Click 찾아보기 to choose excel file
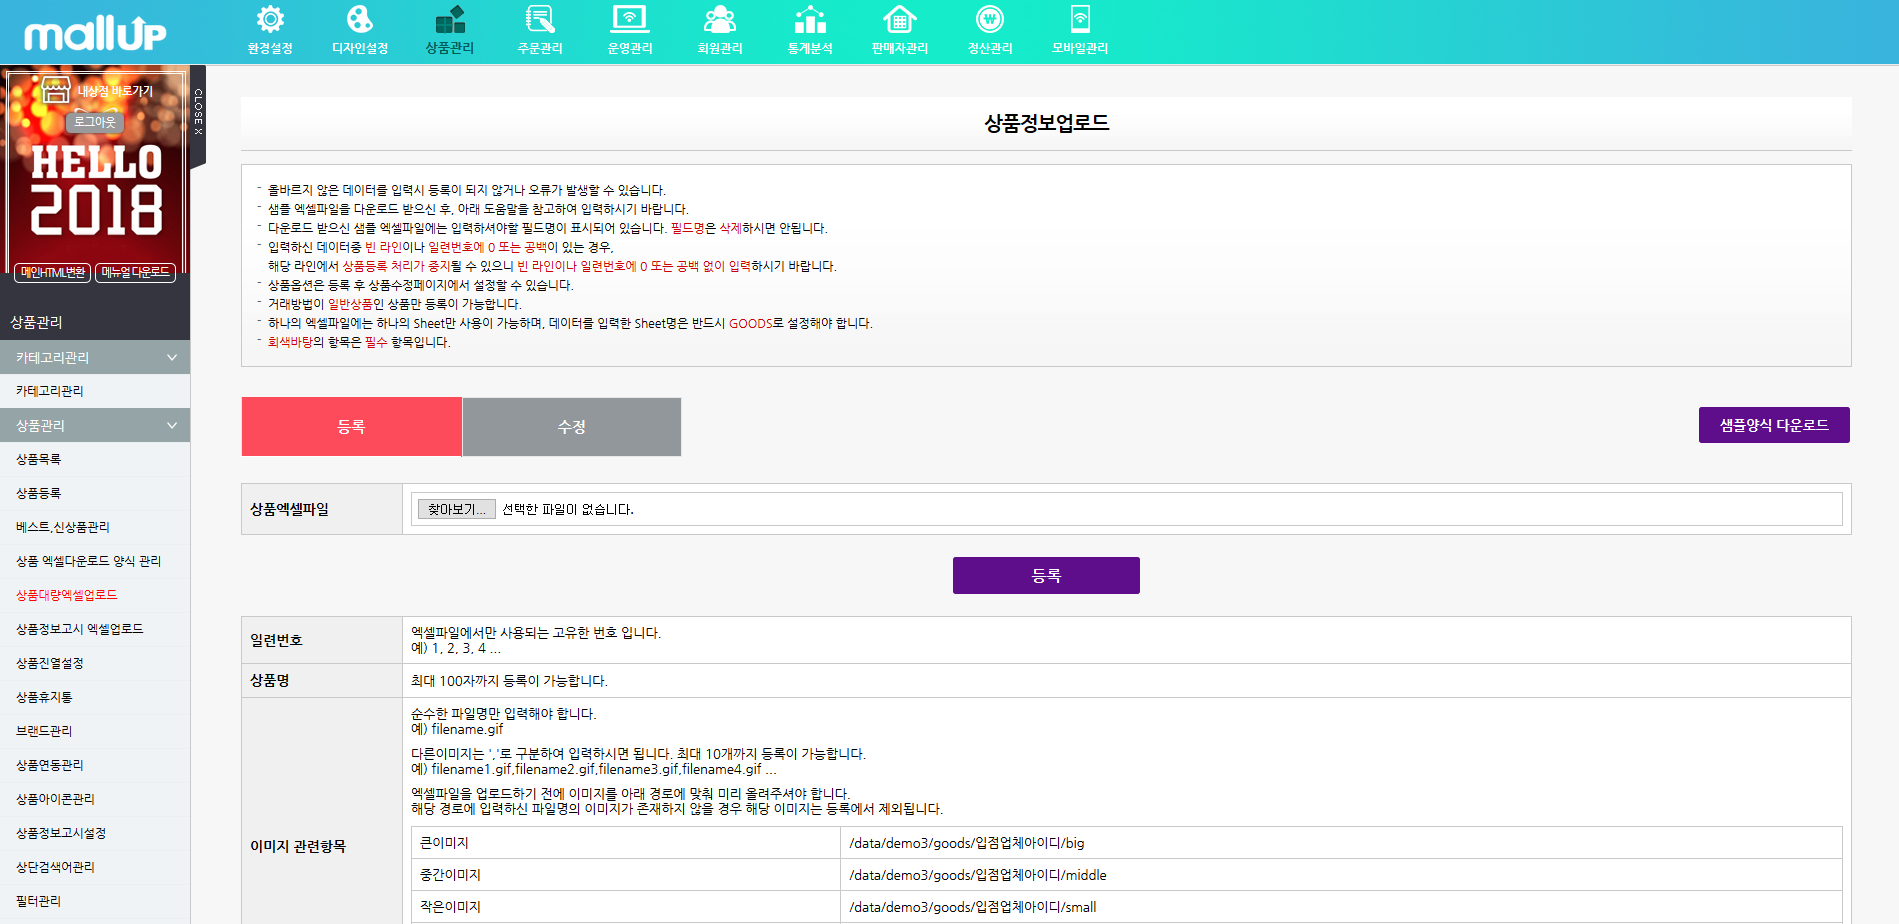Viewport: 1899px width, 924px height. [x=456, y=509]
